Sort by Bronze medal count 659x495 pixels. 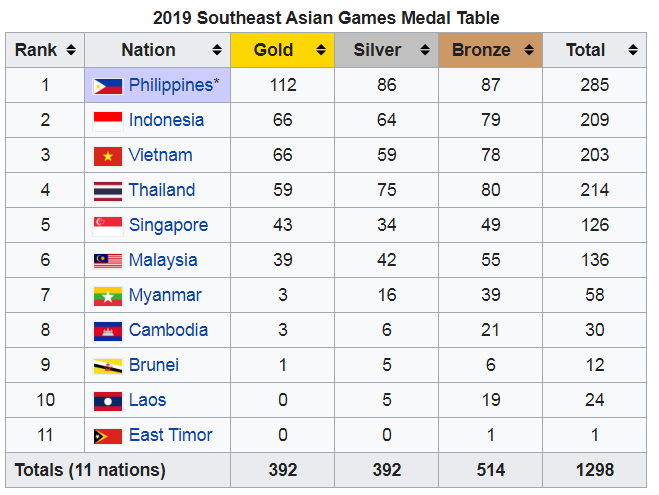click(529, 50)
